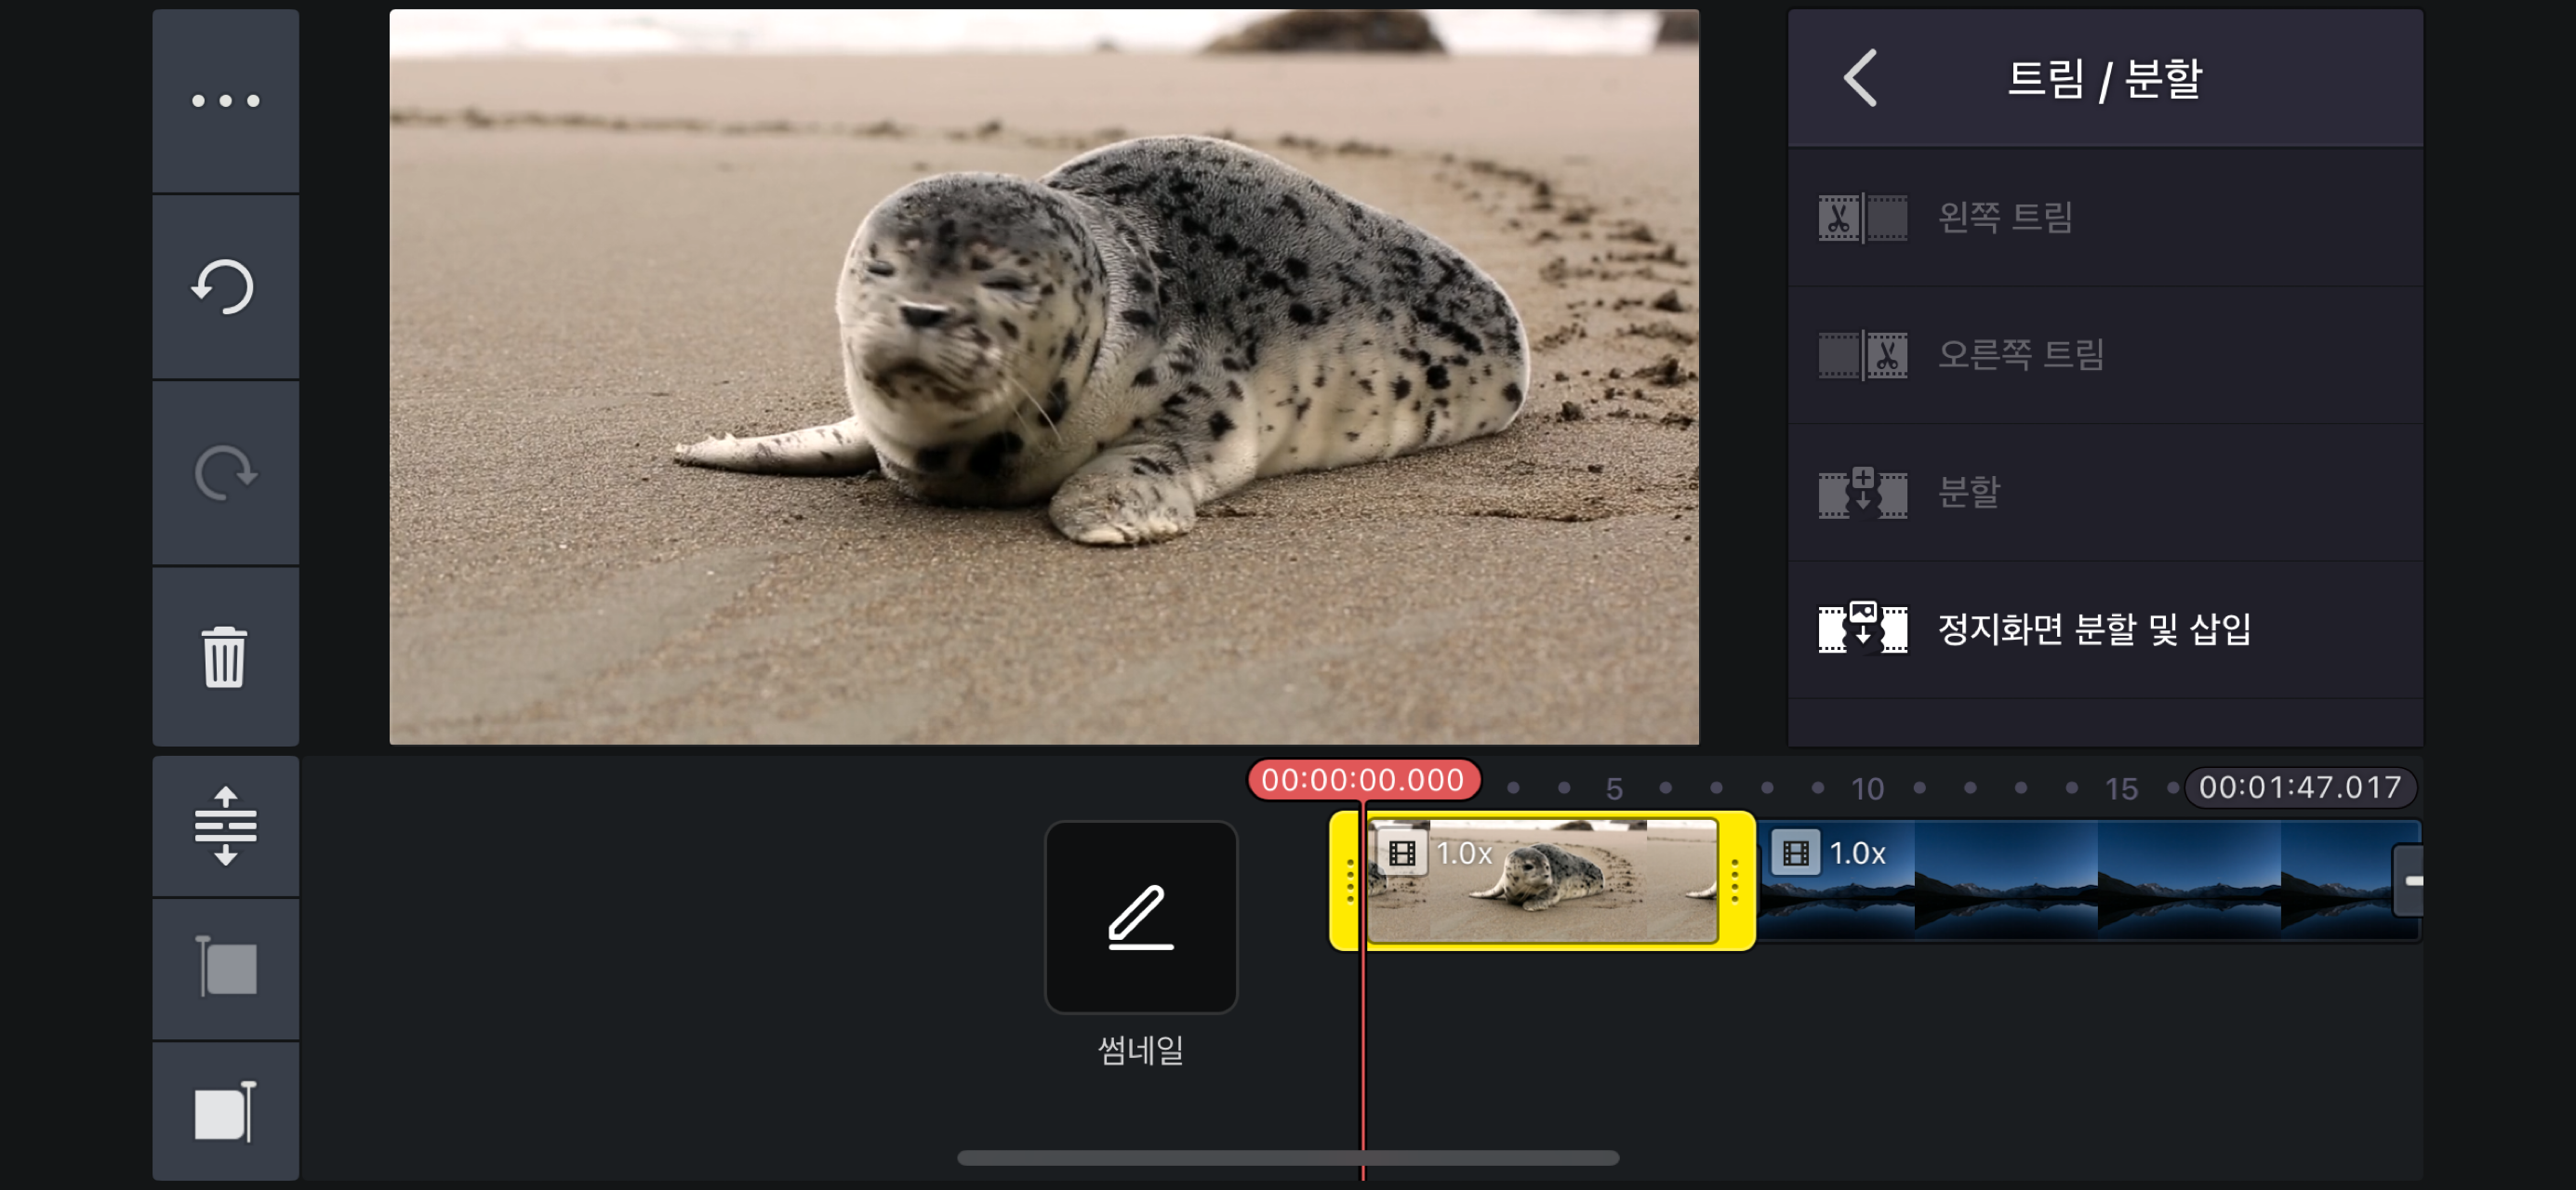Click the 오른쪽 트림 scissors icon

[x=1862, y=355]
